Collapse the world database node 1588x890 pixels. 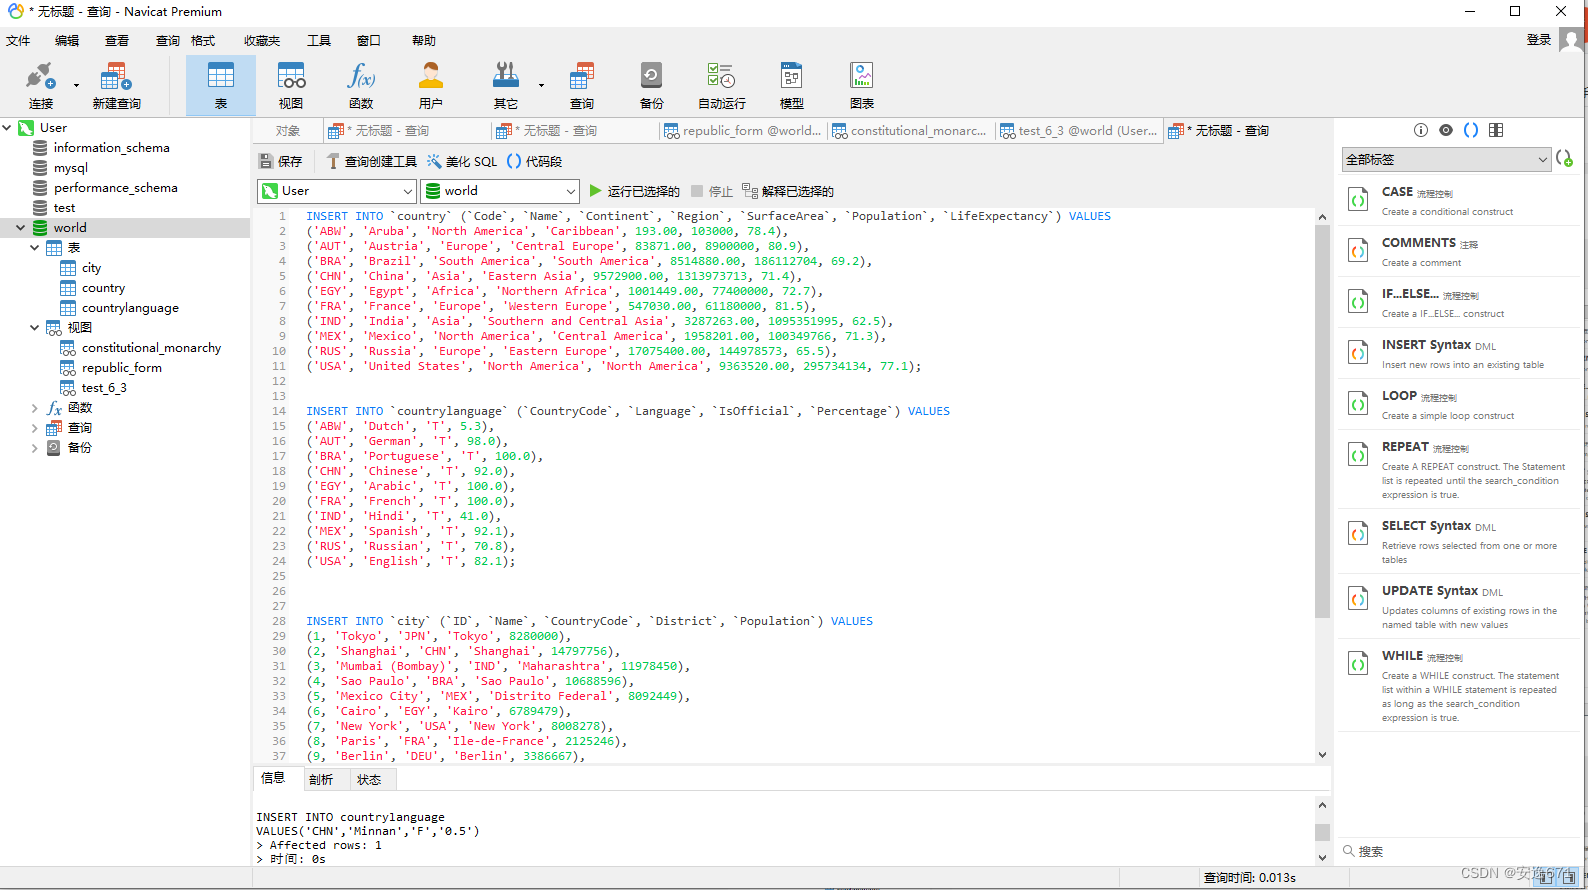pyautogui.click(x=20, y=228)
